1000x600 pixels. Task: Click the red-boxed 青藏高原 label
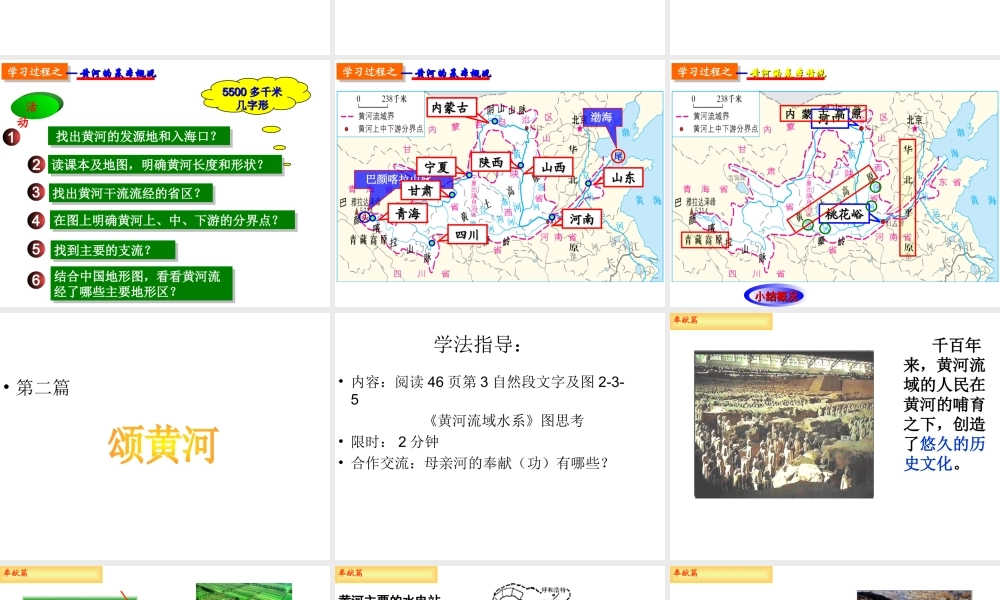click(704, 240)
